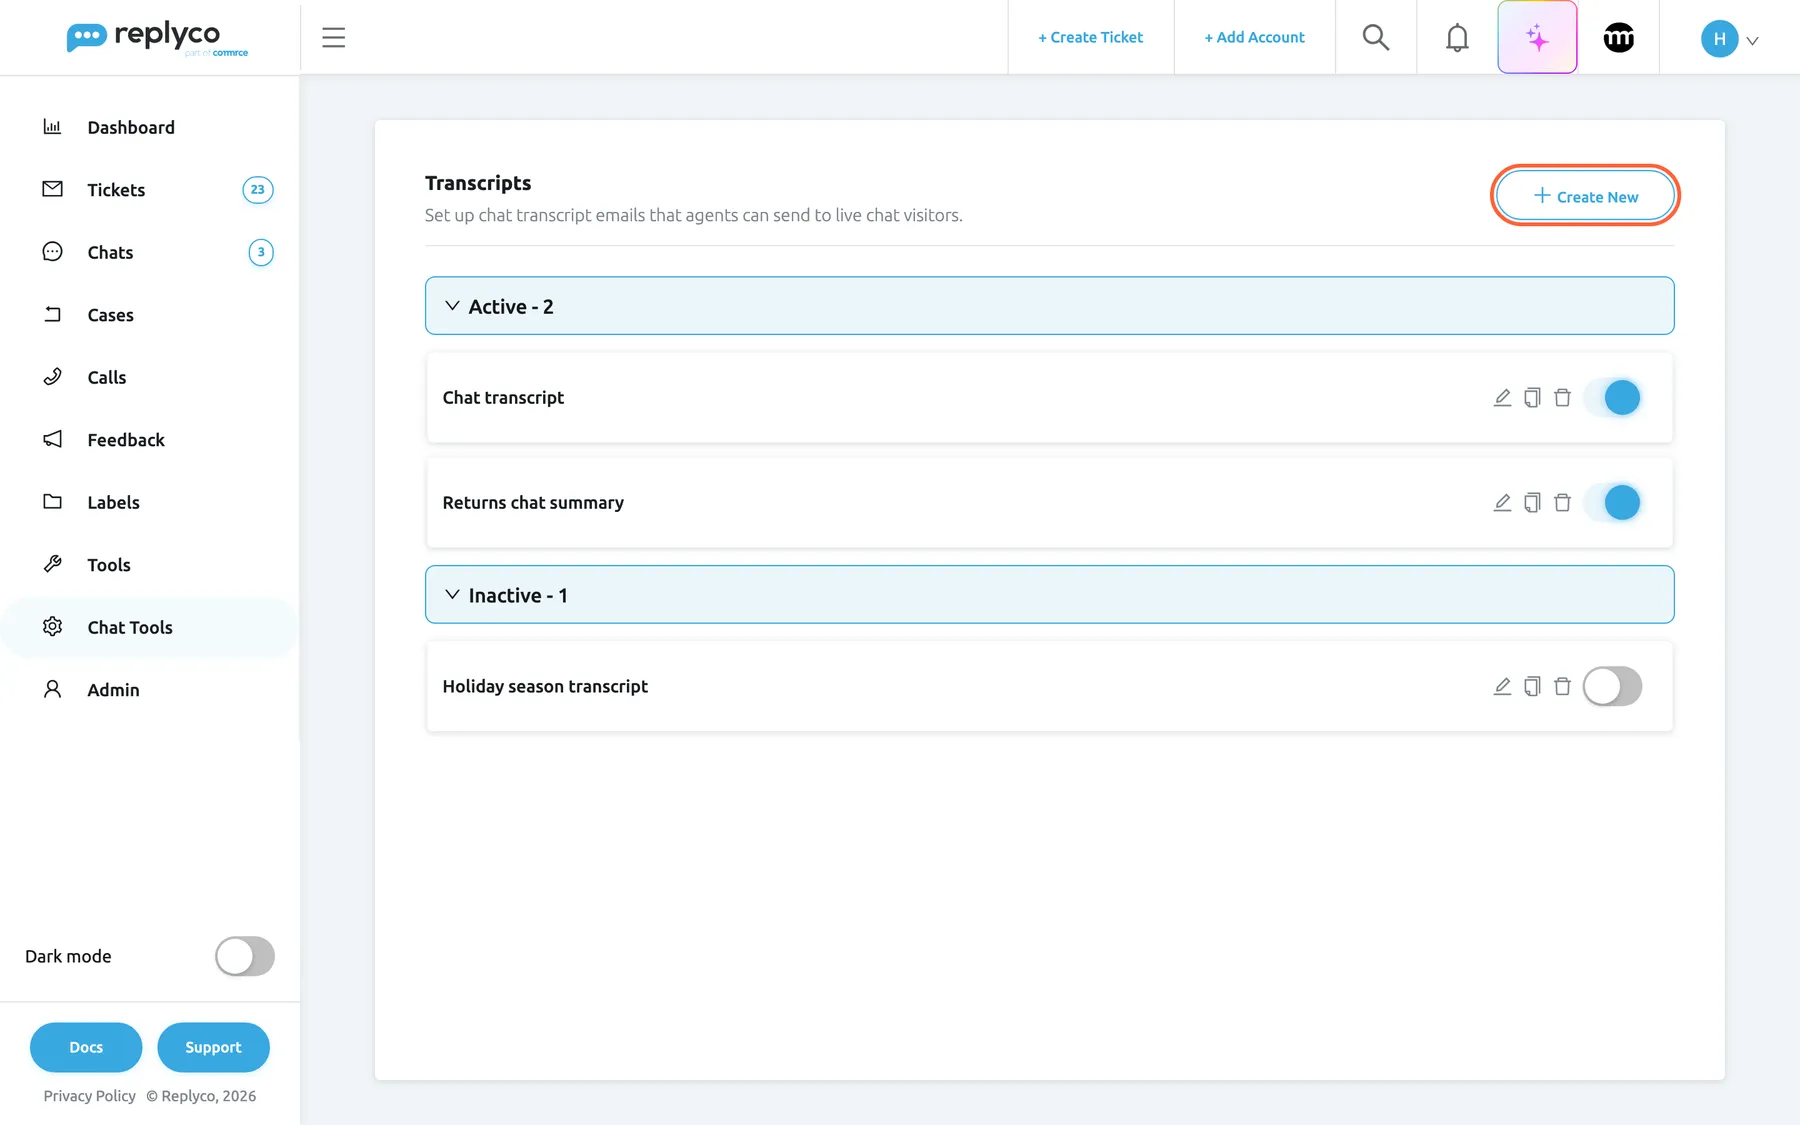Image resolution: width=1800 pixels, height=1125 pixels.
Task: Click the hamburger menu icon
Action: [333, 38]
